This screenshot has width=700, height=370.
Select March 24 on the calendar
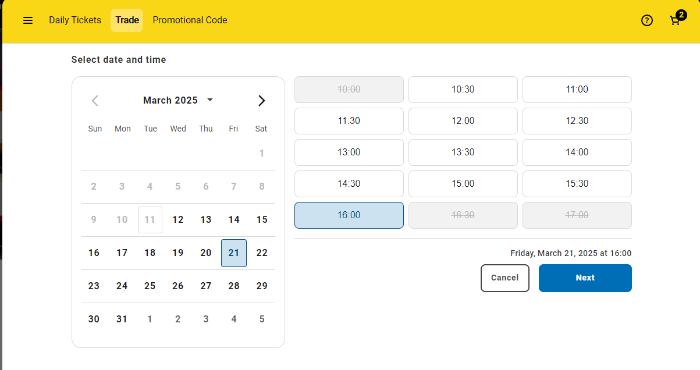122,286
